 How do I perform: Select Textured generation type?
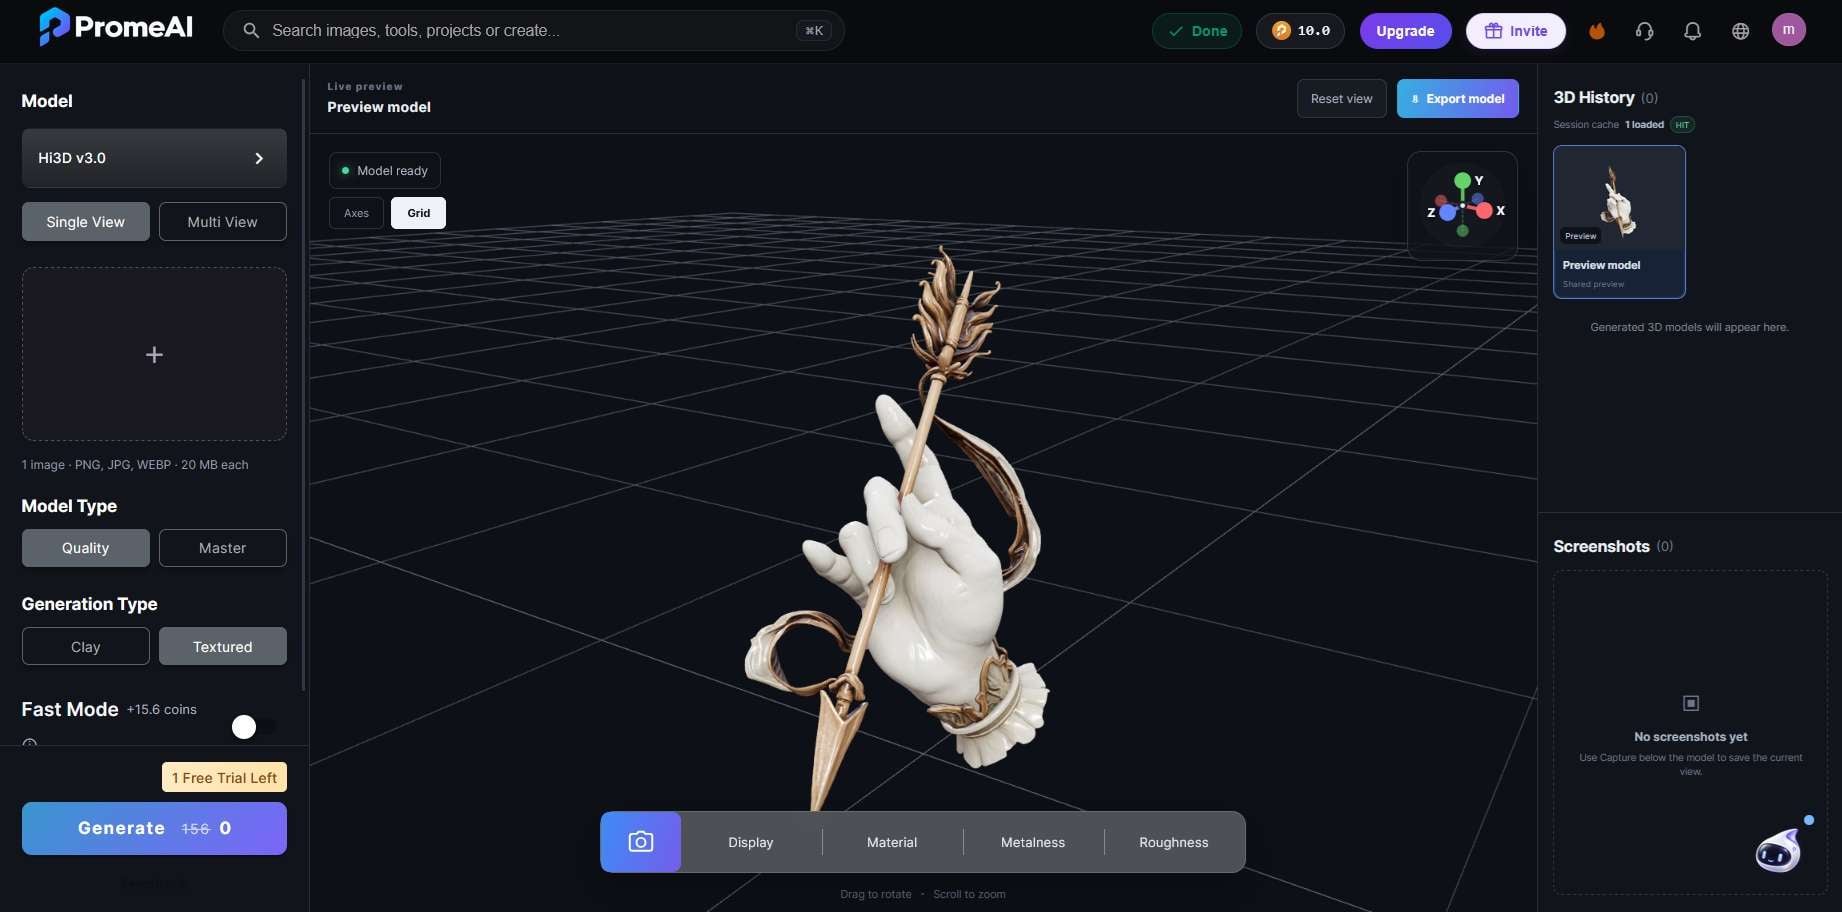point(223,647)
